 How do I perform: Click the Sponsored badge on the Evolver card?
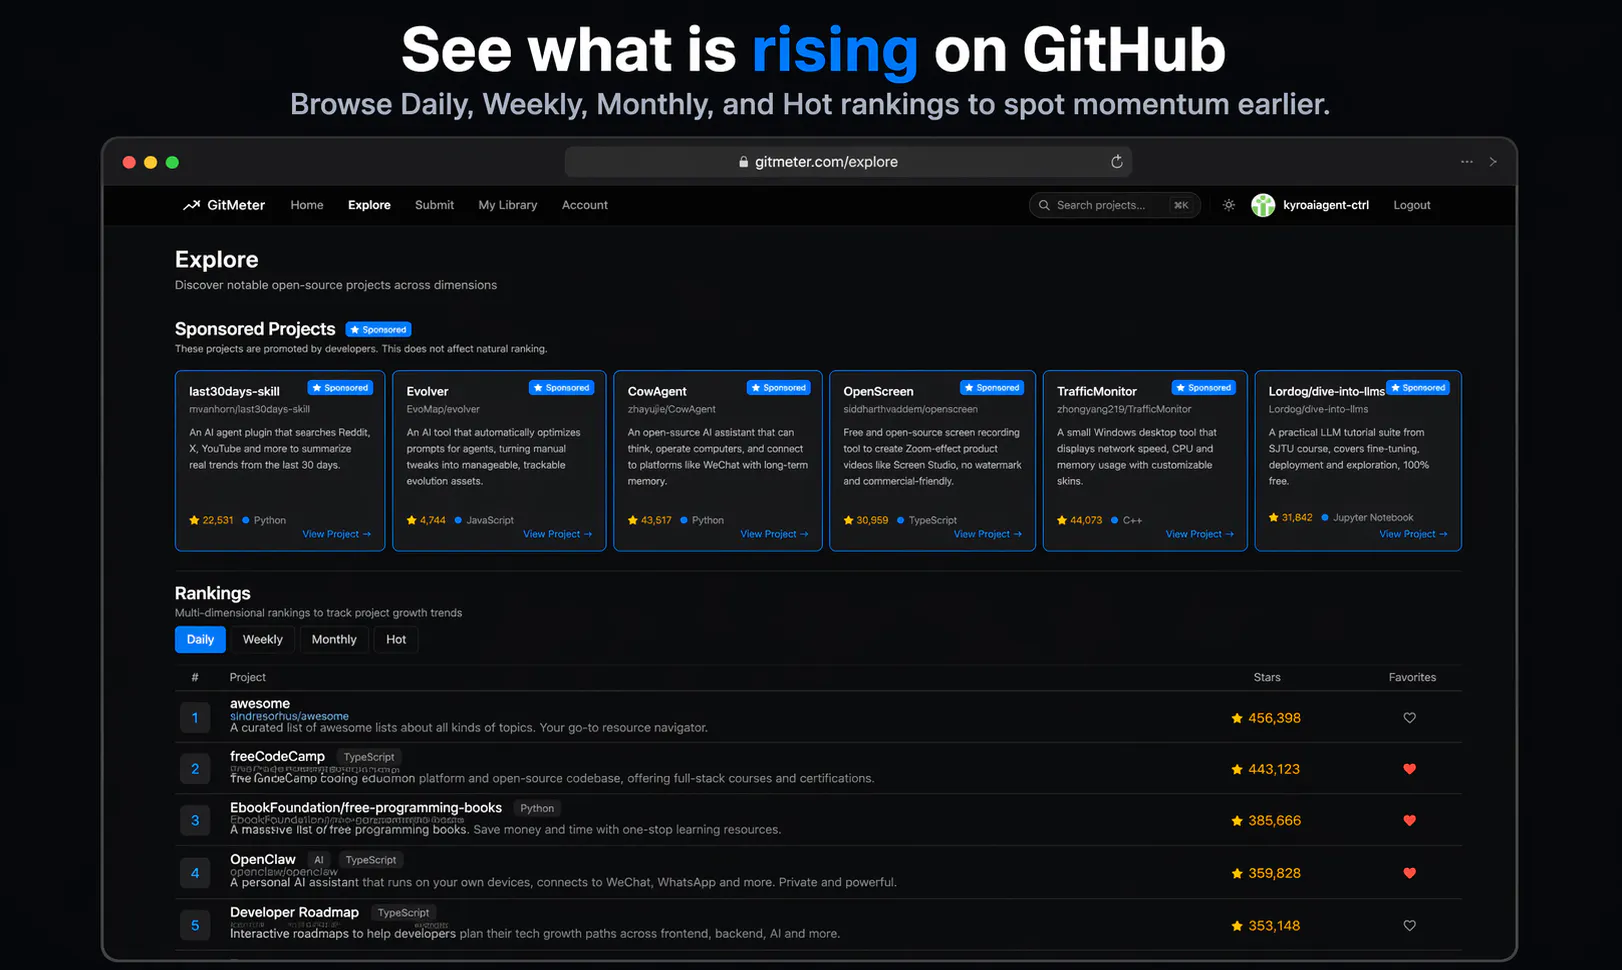(x=561, y=387)
